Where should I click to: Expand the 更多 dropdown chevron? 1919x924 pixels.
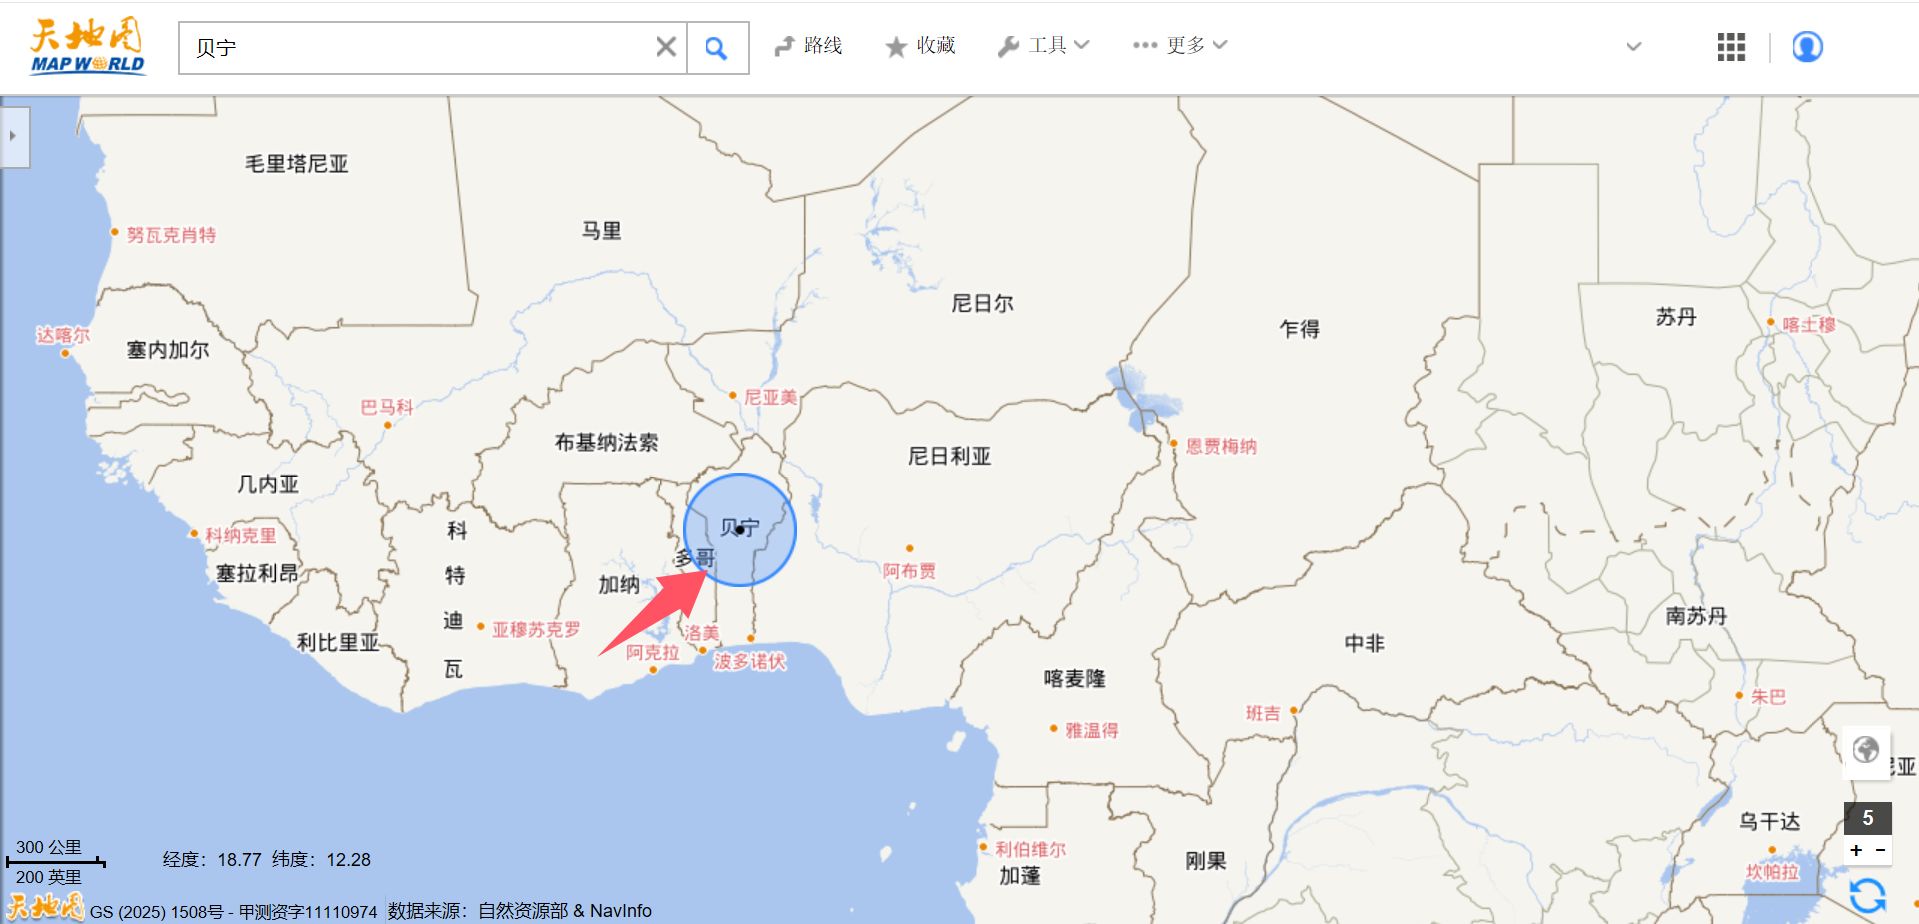[1217, 46]
